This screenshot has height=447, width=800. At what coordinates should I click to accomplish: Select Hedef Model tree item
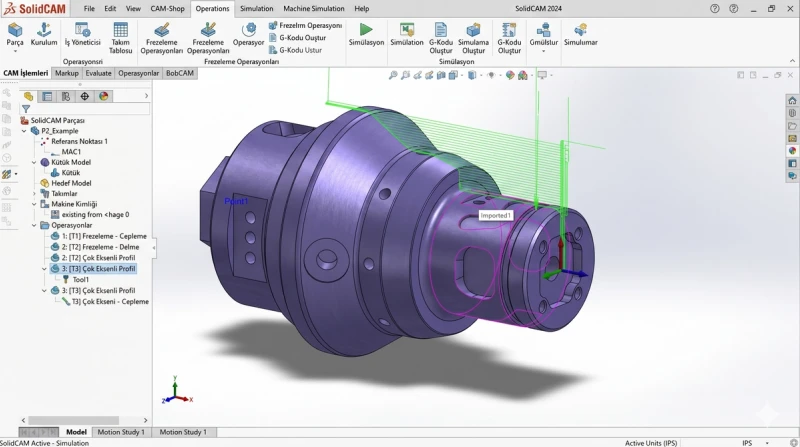(x=66, y=183)
